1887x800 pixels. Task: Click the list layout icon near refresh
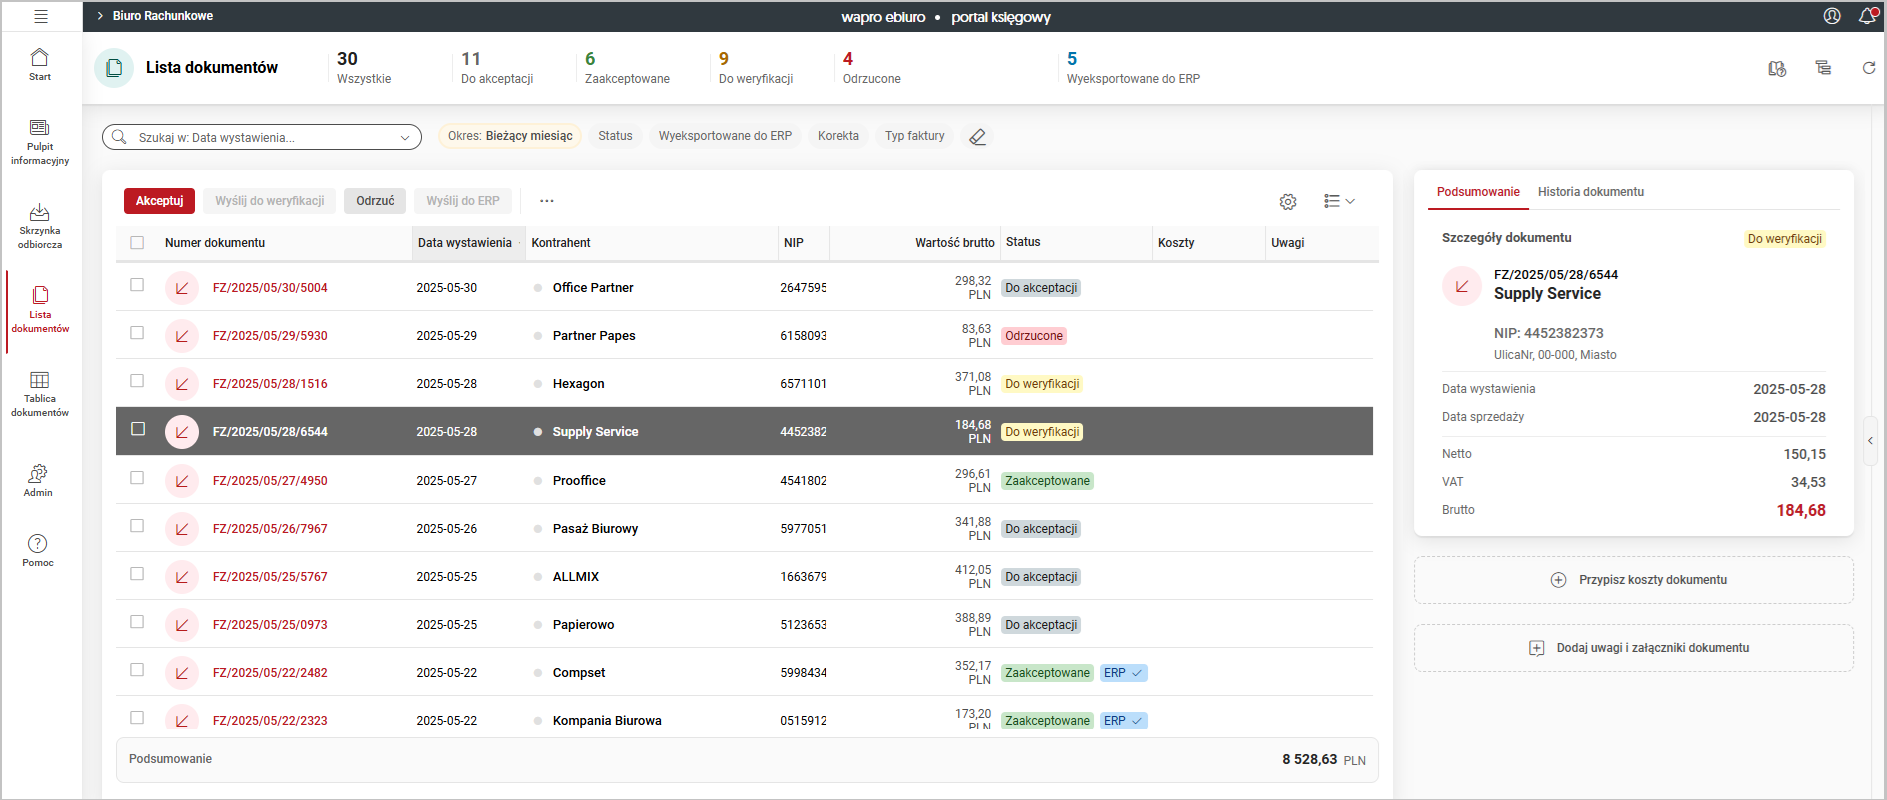click(1823, 68)
